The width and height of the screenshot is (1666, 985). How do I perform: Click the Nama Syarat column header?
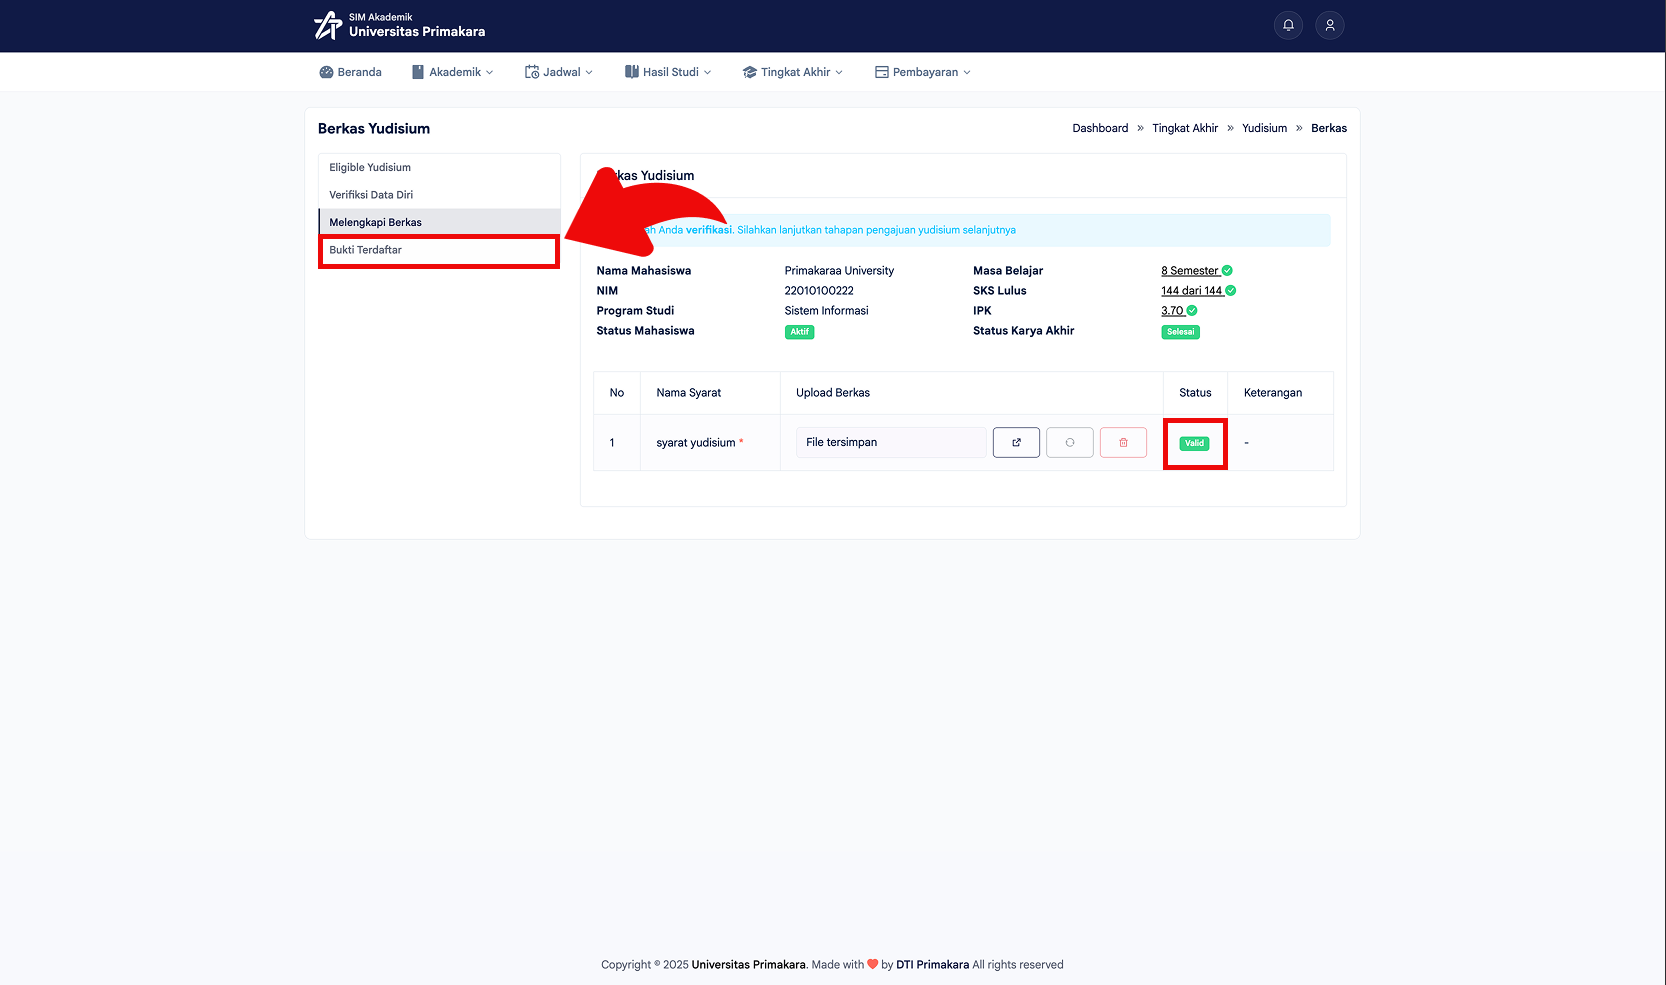(689, 393)
